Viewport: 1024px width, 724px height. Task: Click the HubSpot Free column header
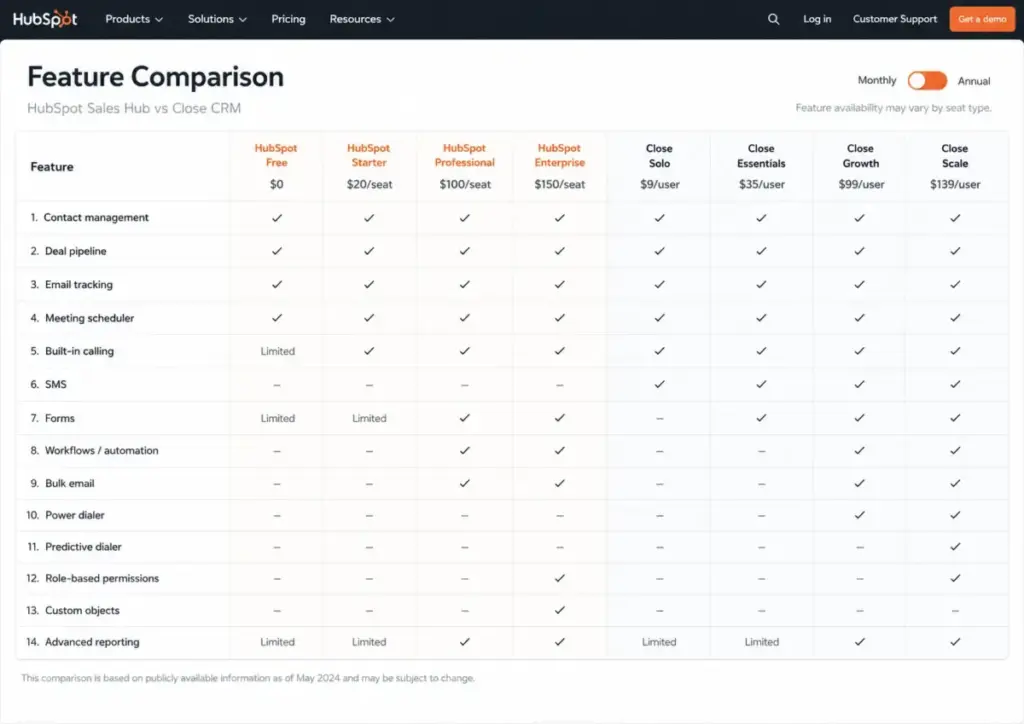276,155
